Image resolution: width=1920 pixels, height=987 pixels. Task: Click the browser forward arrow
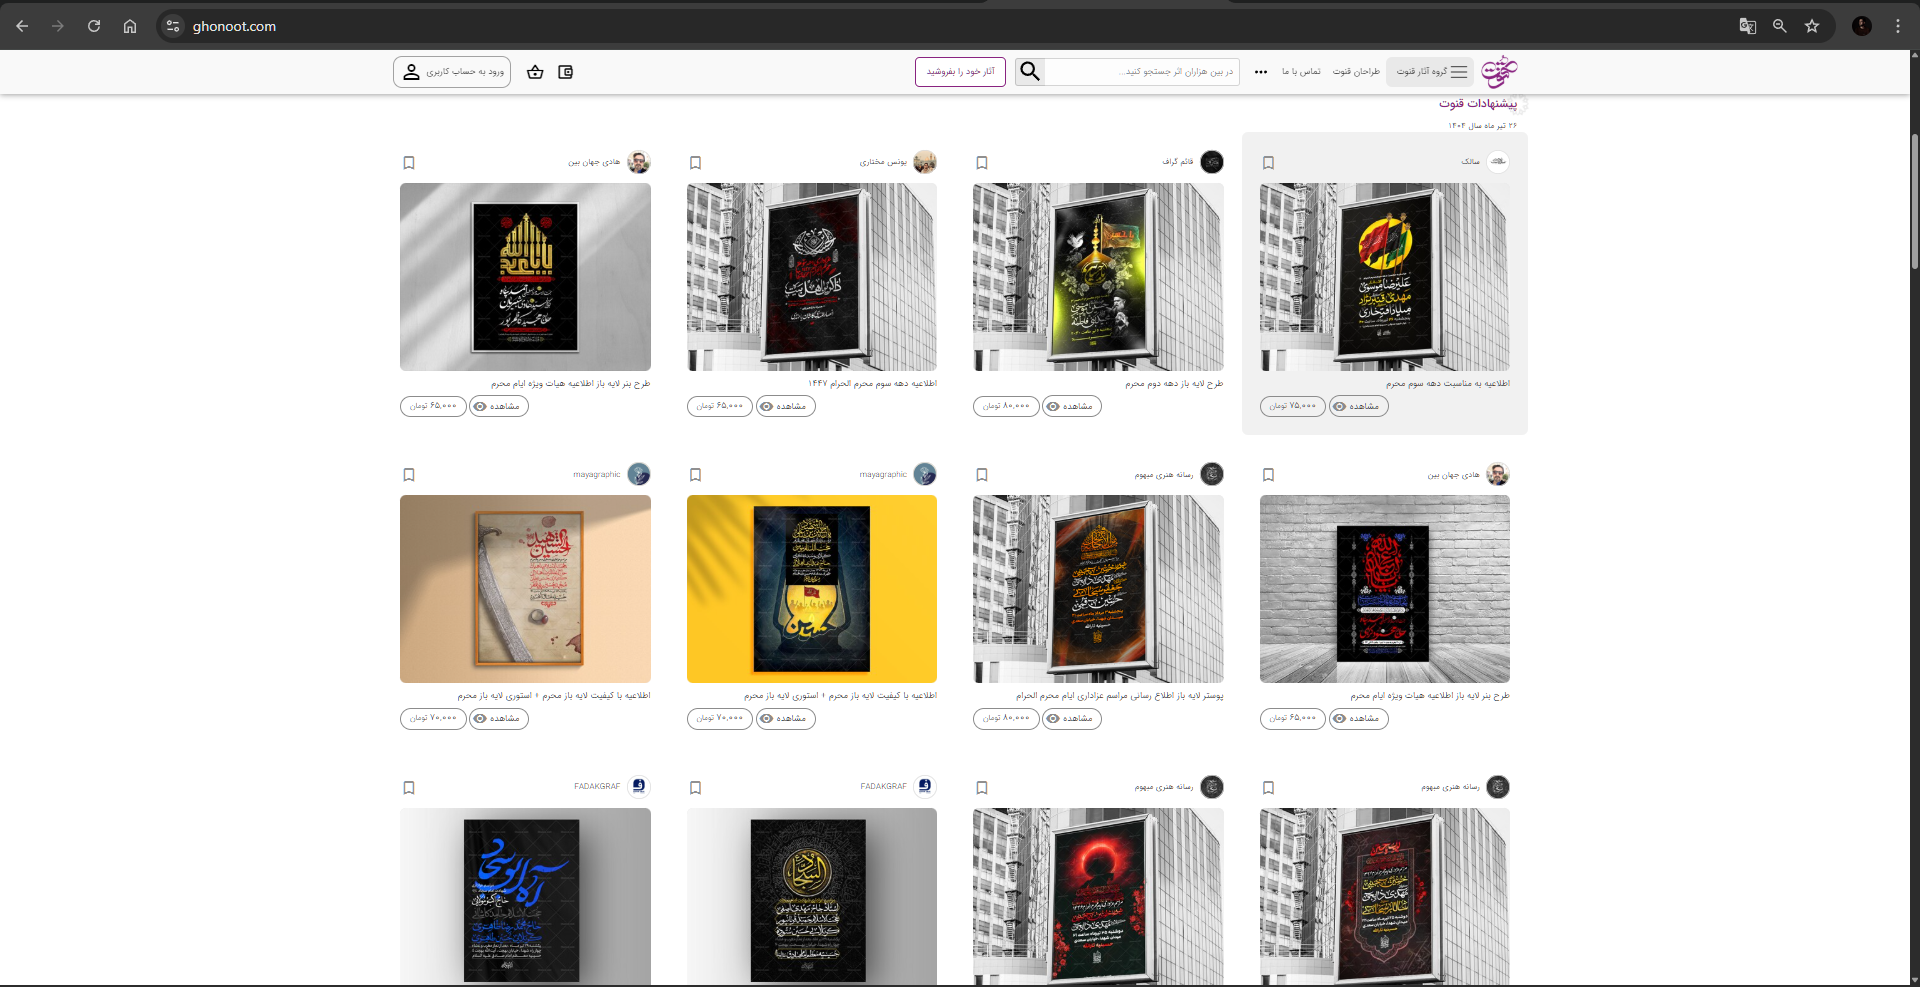58,26
